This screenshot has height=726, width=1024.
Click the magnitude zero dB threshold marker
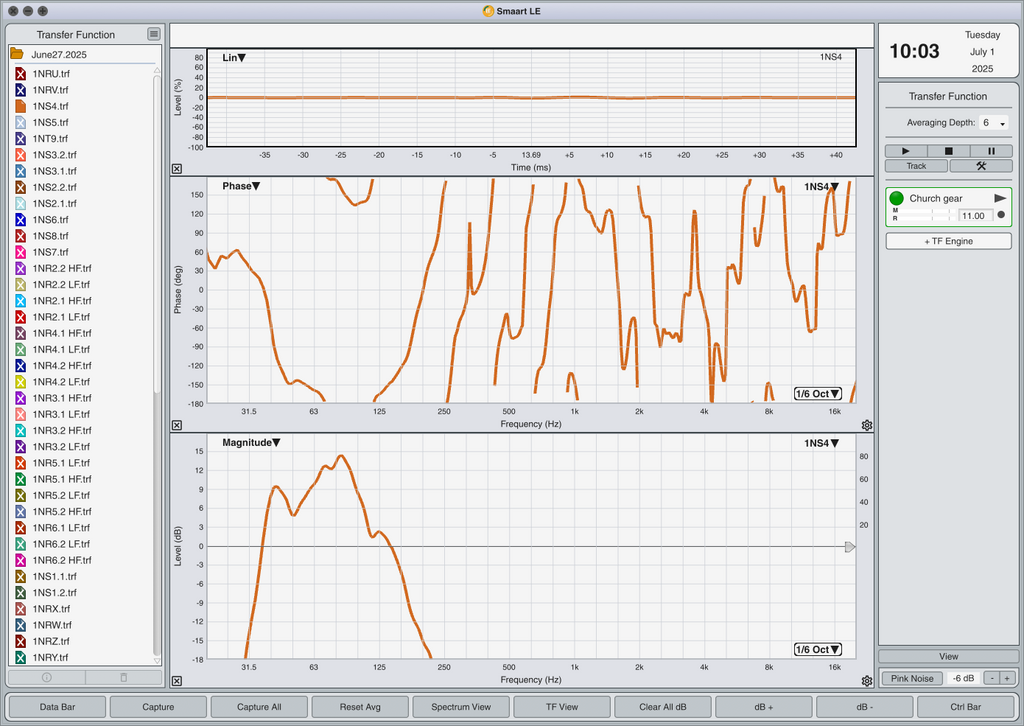coord(850,546)
